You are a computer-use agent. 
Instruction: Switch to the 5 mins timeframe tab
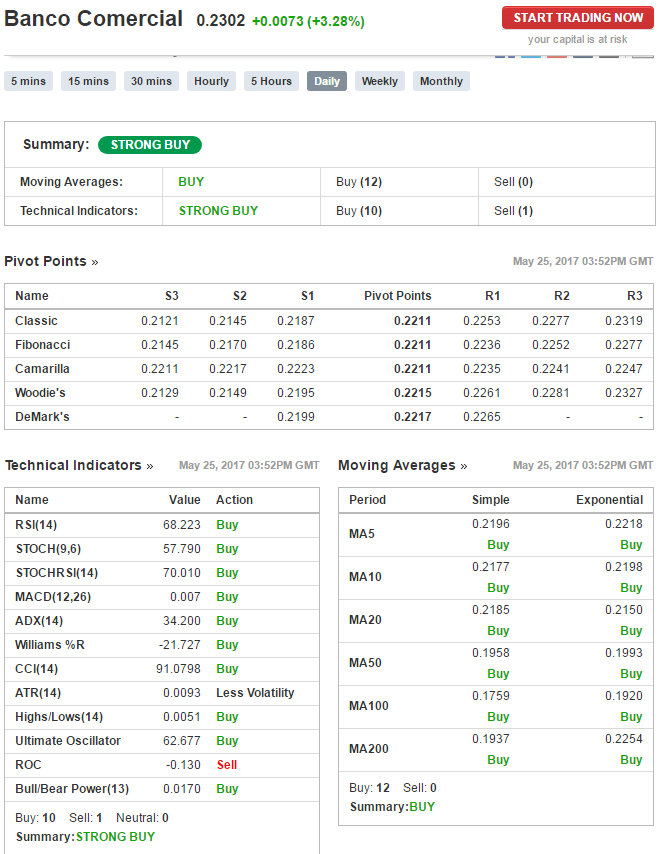(28, 81)
